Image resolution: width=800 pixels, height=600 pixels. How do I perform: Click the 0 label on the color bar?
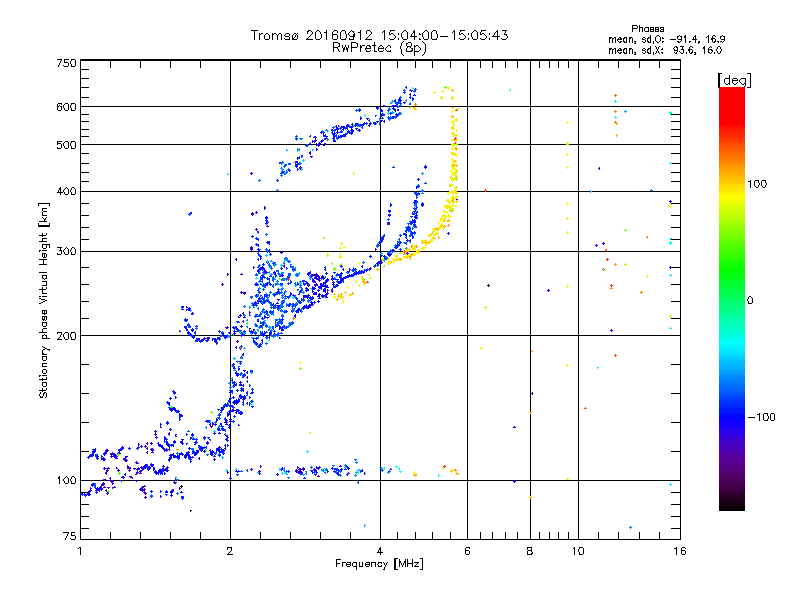click(x=750, y=300)
